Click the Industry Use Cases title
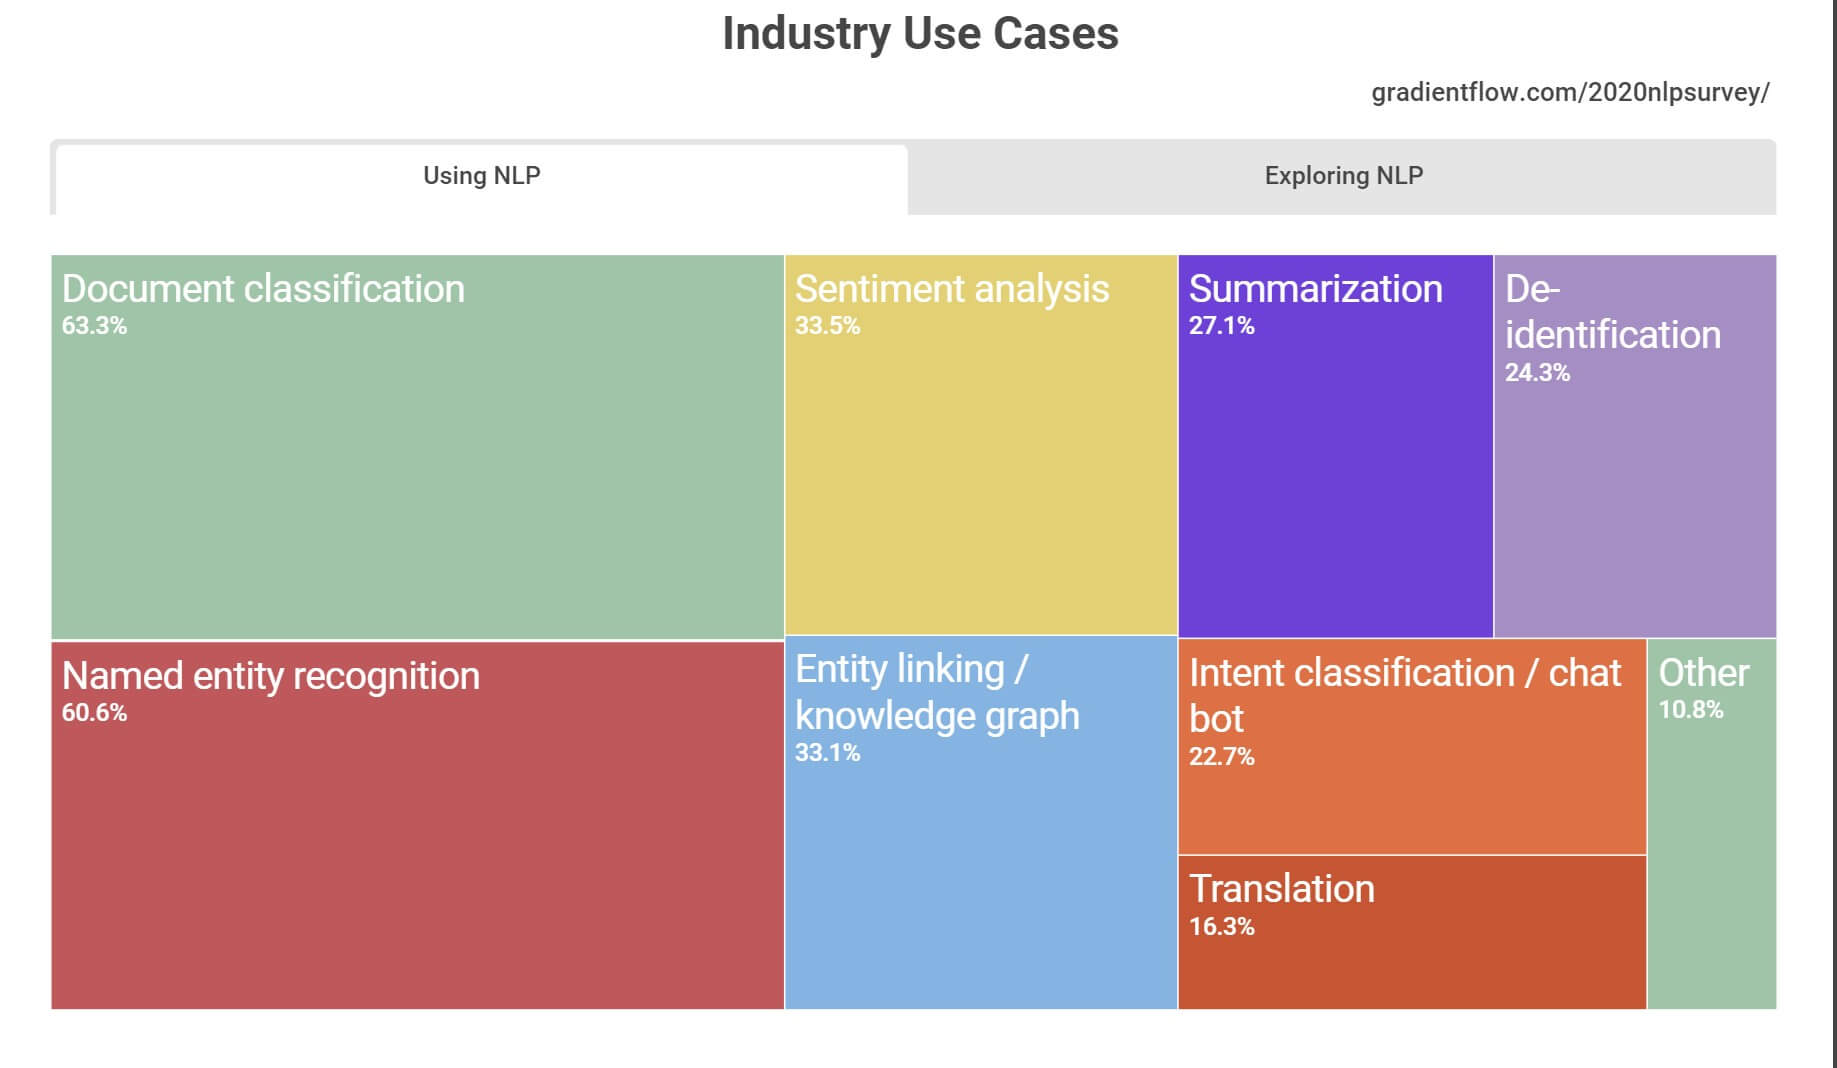Image resolution: width=1837 pixels, height=1068 pixels. pyautogui.click(x=920, y=34)
